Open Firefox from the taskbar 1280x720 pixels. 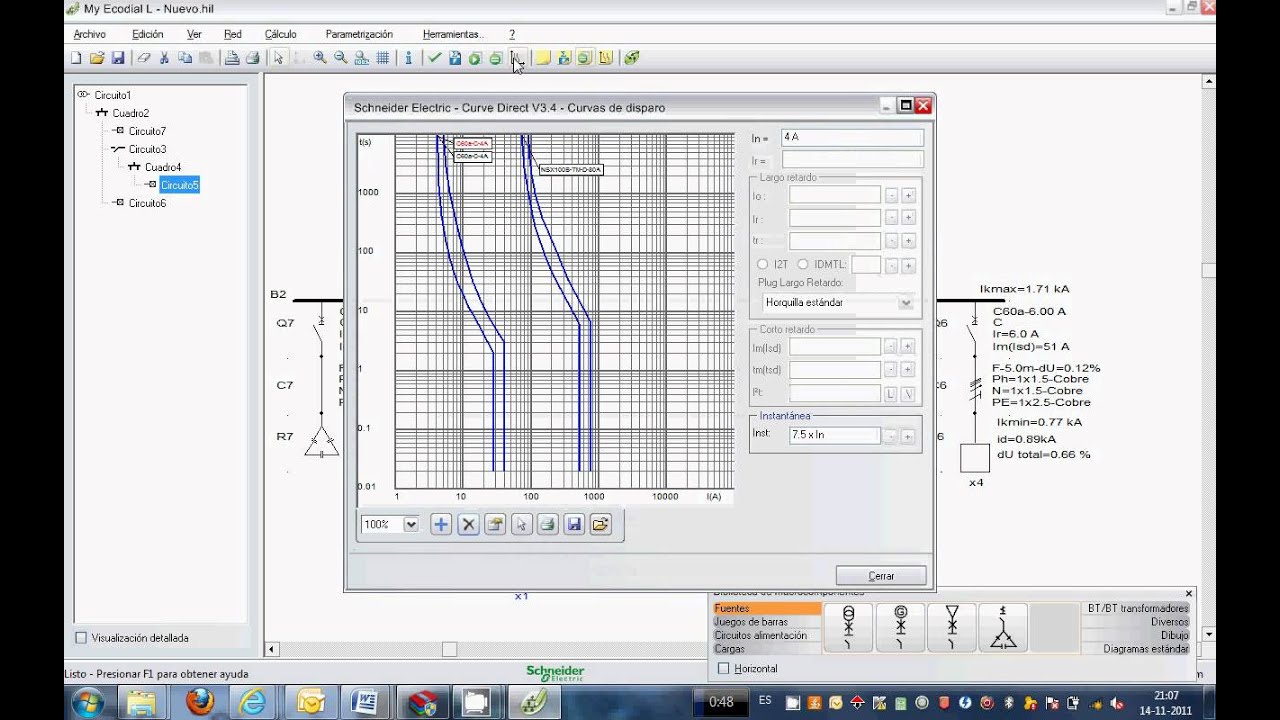[200, 701]
